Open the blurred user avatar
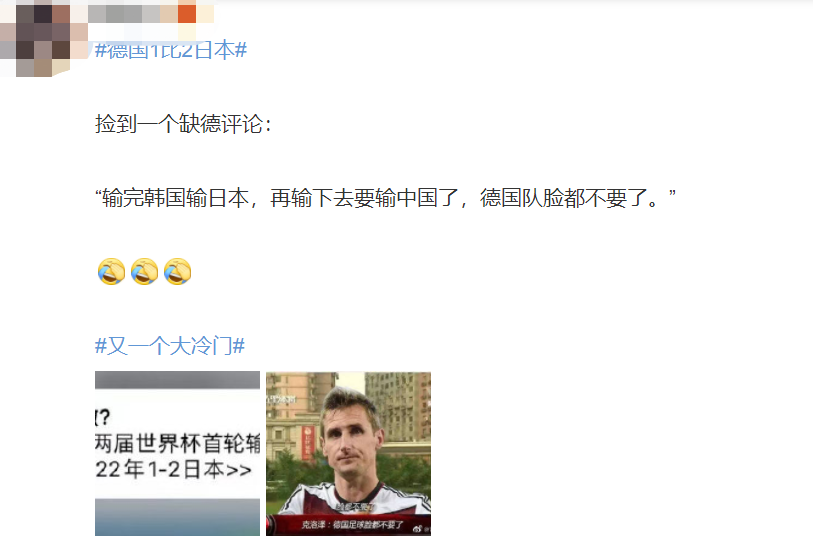Viewport: 813px width, 552px height. coord(35,38)
